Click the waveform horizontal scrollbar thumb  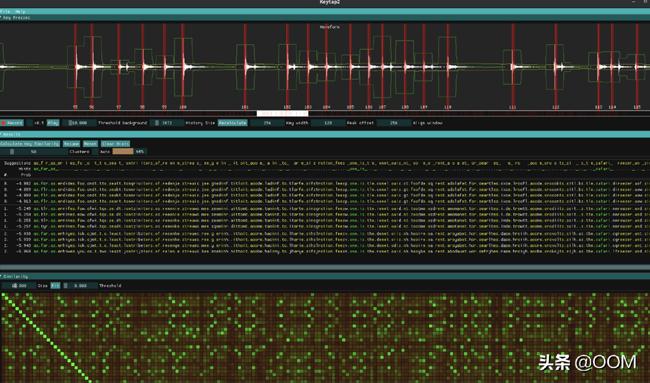click(x=282, y=113)
